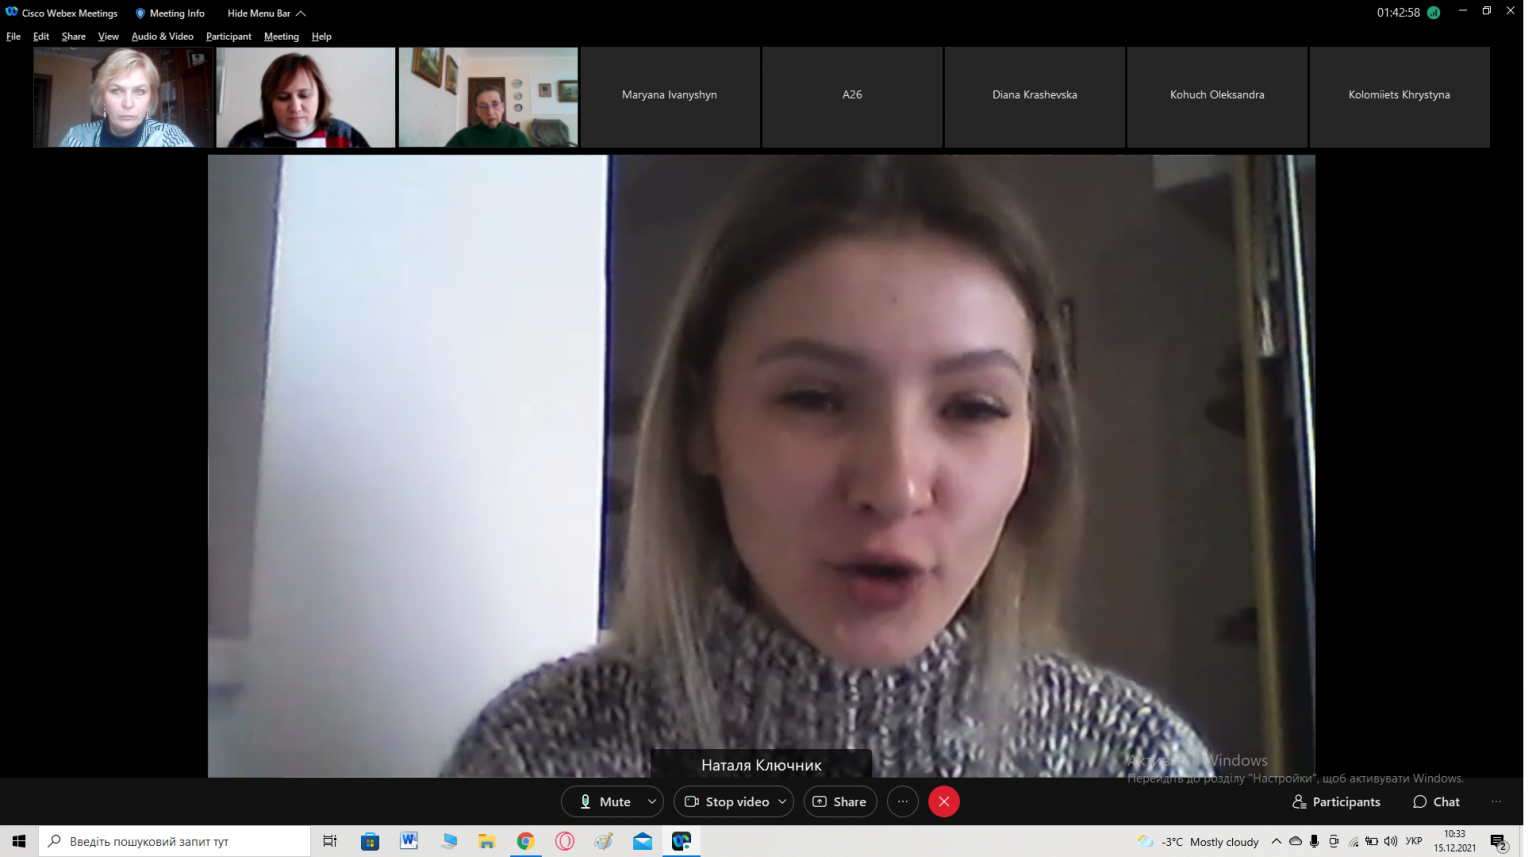Select Maryana Ivanyshyn's participant tile

pos(669,97)
